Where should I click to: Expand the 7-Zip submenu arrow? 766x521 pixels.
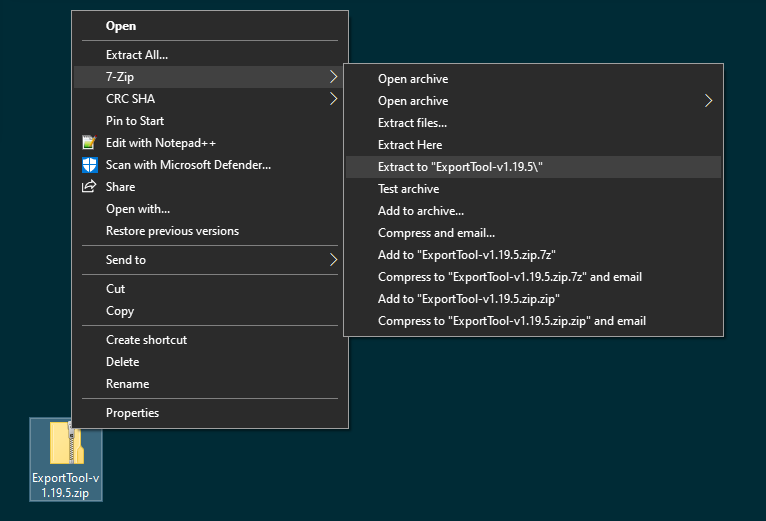332,77
